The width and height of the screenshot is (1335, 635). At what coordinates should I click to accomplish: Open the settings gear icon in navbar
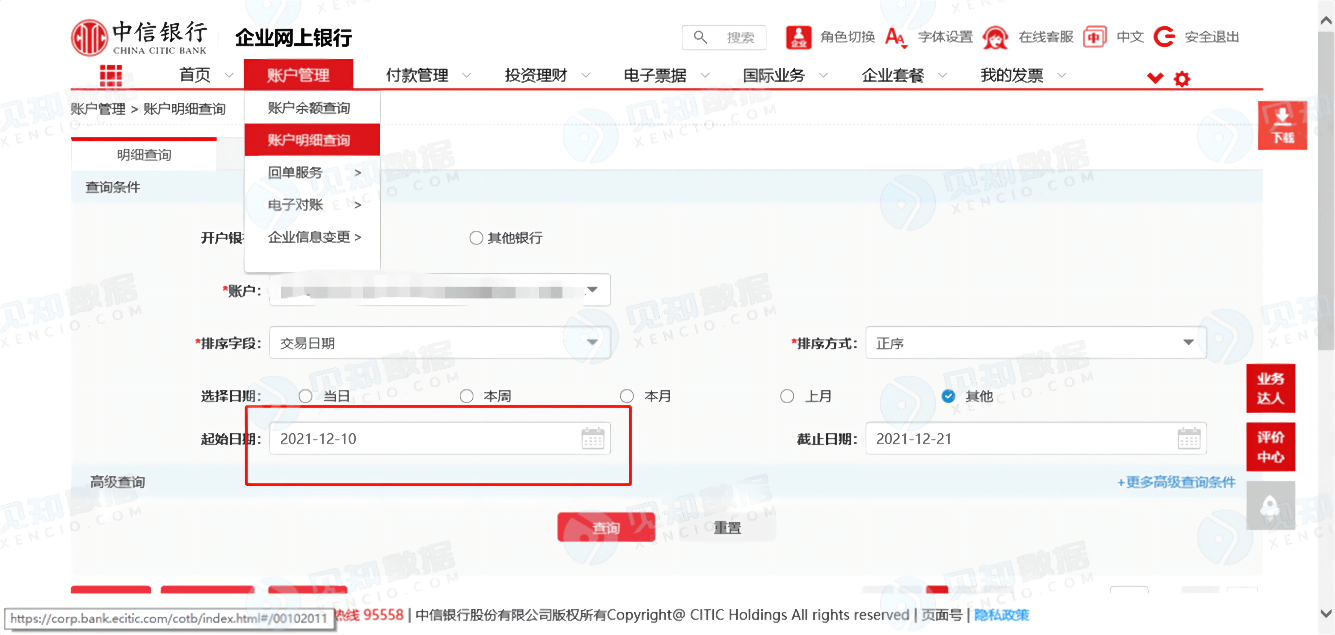point(1182,78)
